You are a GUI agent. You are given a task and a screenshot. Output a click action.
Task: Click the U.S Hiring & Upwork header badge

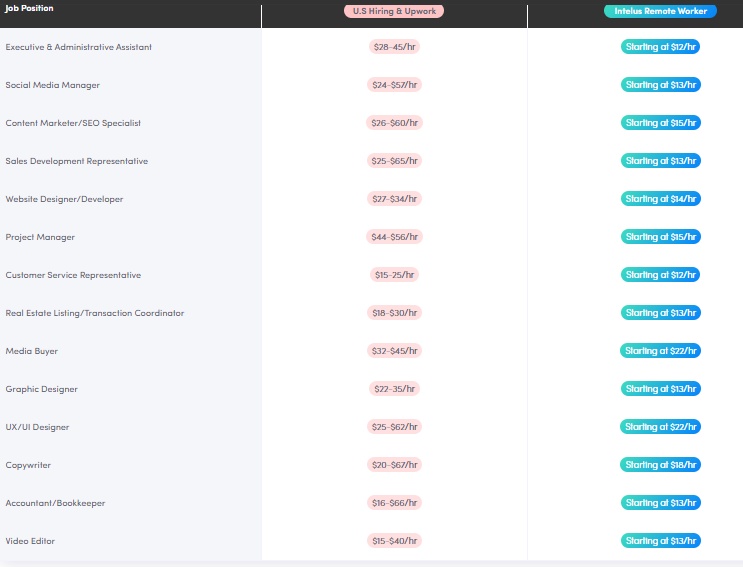(x=394, y=11)
